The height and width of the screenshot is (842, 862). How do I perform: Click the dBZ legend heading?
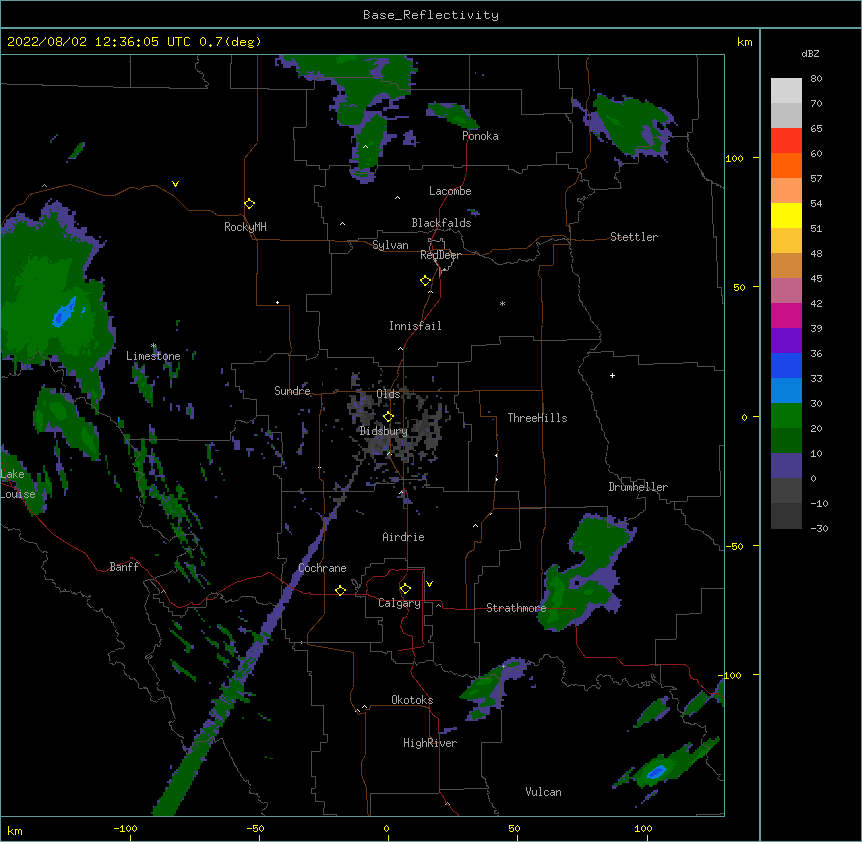[x=810, y=53]
